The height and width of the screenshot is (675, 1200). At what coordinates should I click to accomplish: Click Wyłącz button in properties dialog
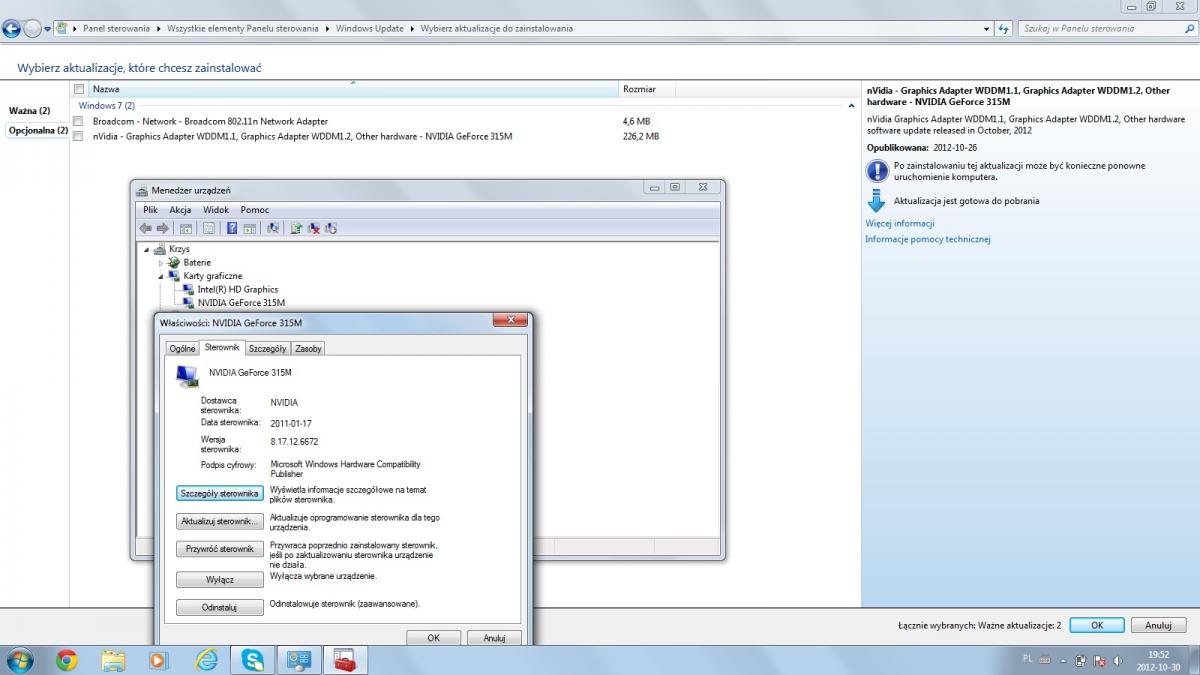click(x=220, y=579)
